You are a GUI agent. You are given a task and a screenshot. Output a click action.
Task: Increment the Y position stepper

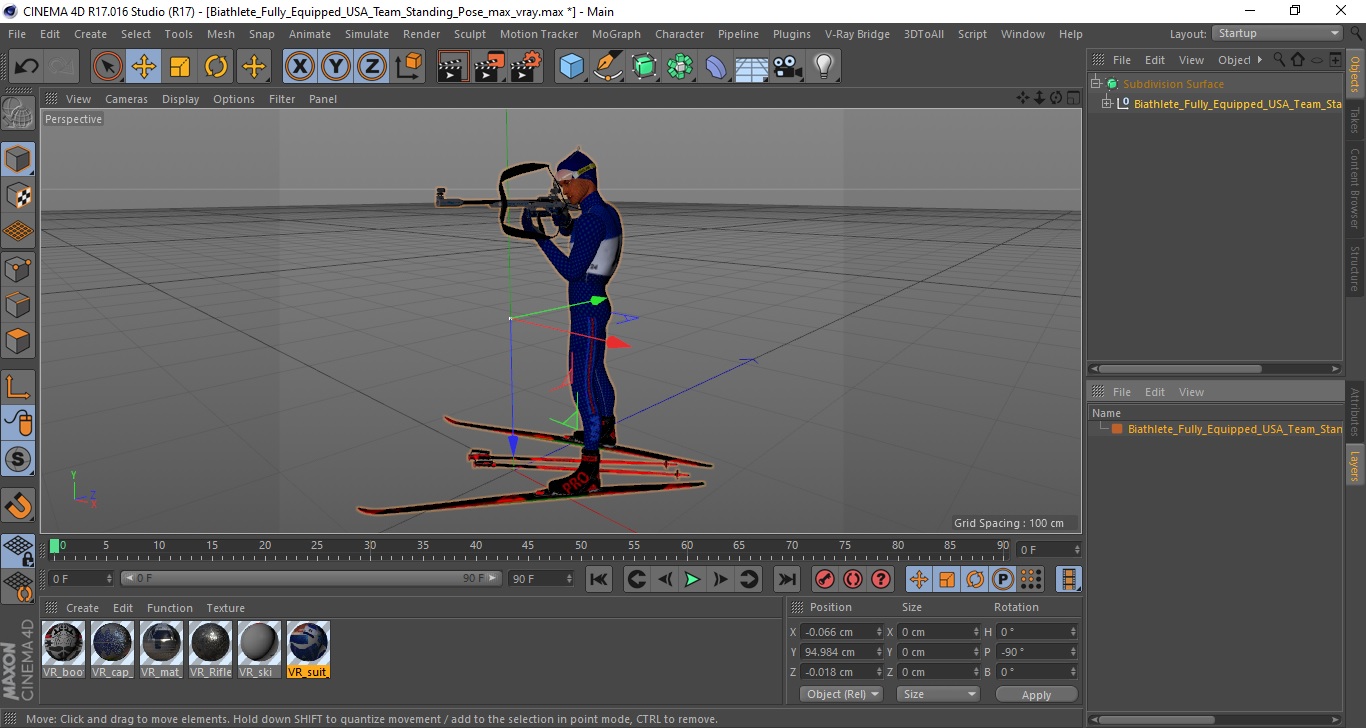coord(879,648)
